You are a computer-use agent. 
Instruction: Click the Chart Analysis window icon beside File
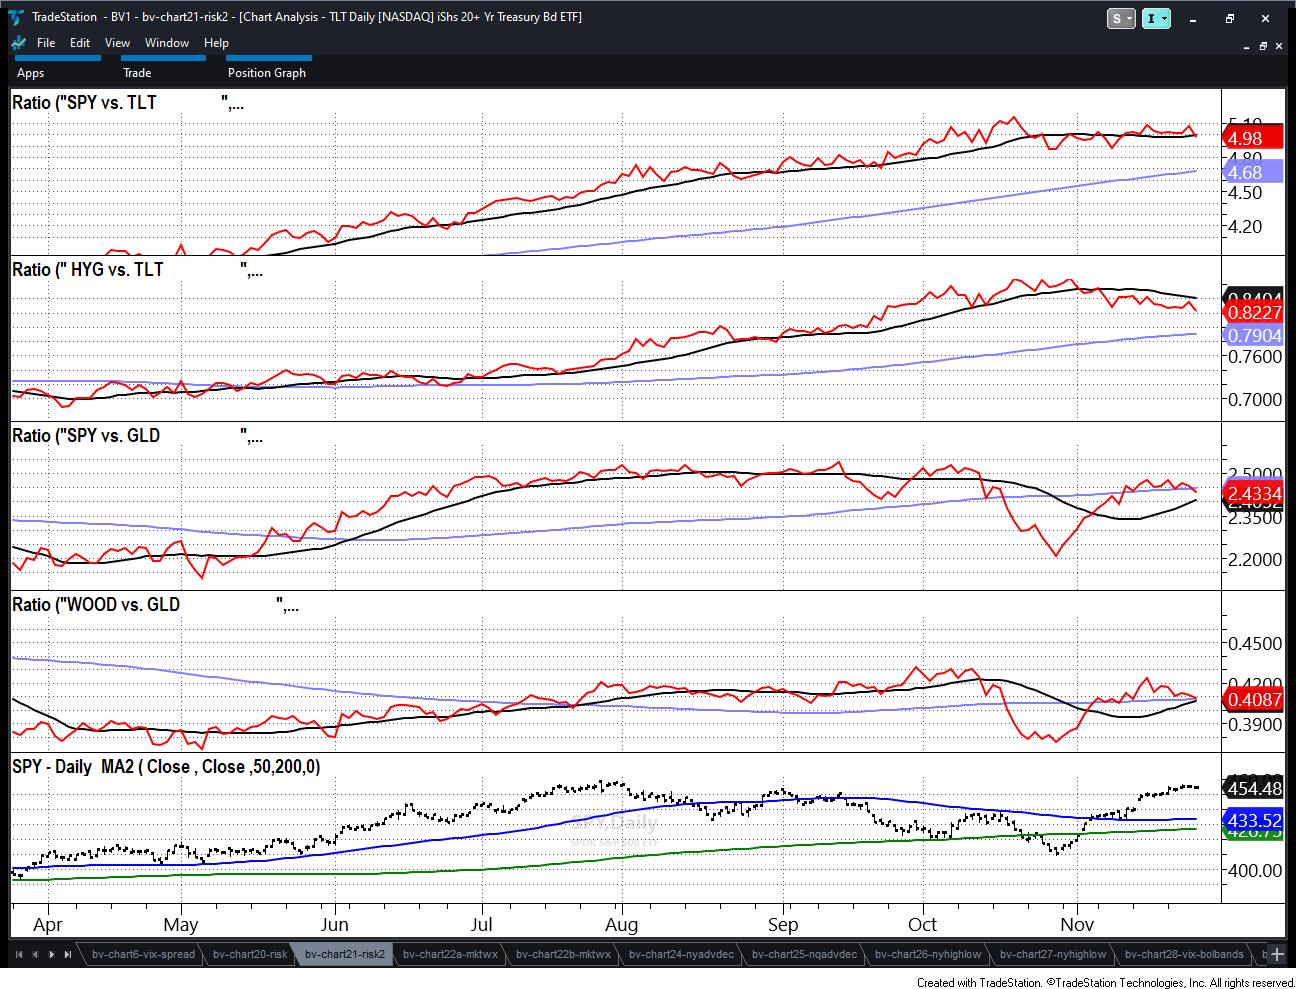[19, 43]
